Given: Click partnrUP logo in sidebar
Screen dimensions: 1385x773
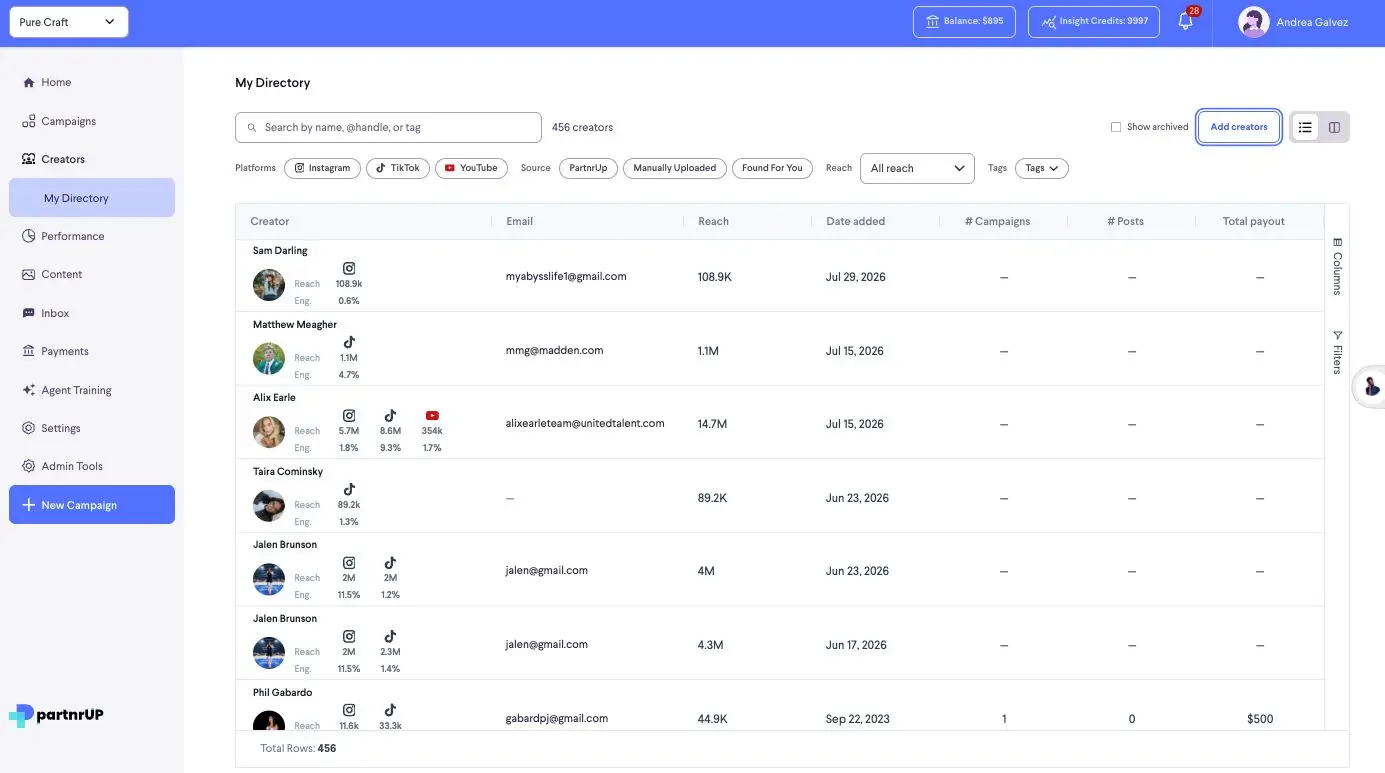Looking at the screenshot, I should pyautogui.click(x=56, y=715).
